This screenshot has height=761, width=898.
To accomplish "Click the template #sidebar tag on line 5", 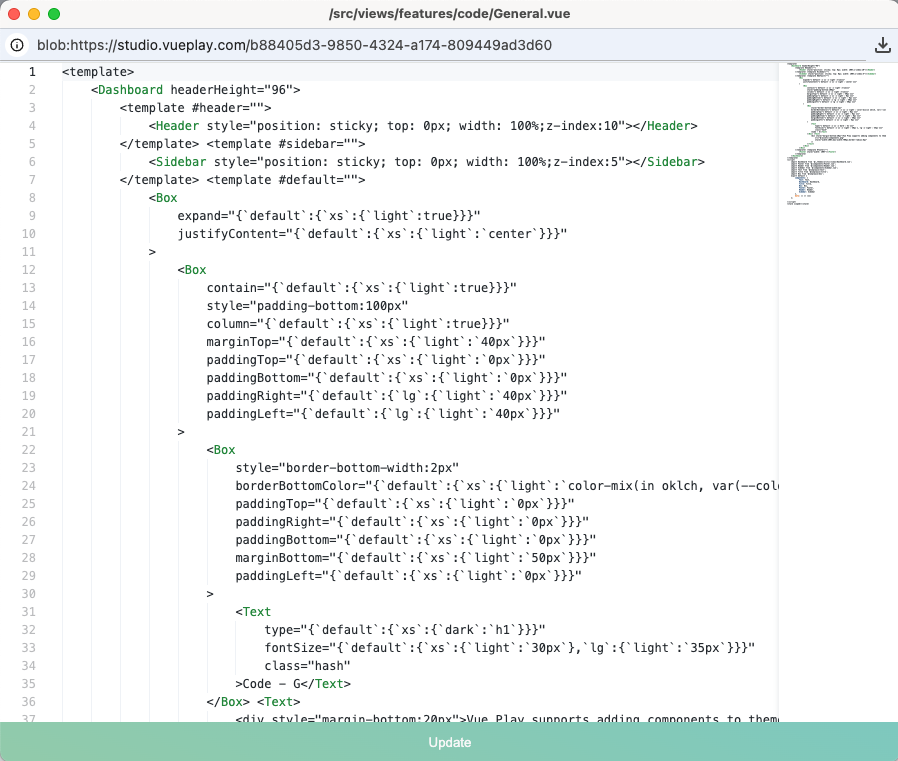I will click(x=286, y=144).
